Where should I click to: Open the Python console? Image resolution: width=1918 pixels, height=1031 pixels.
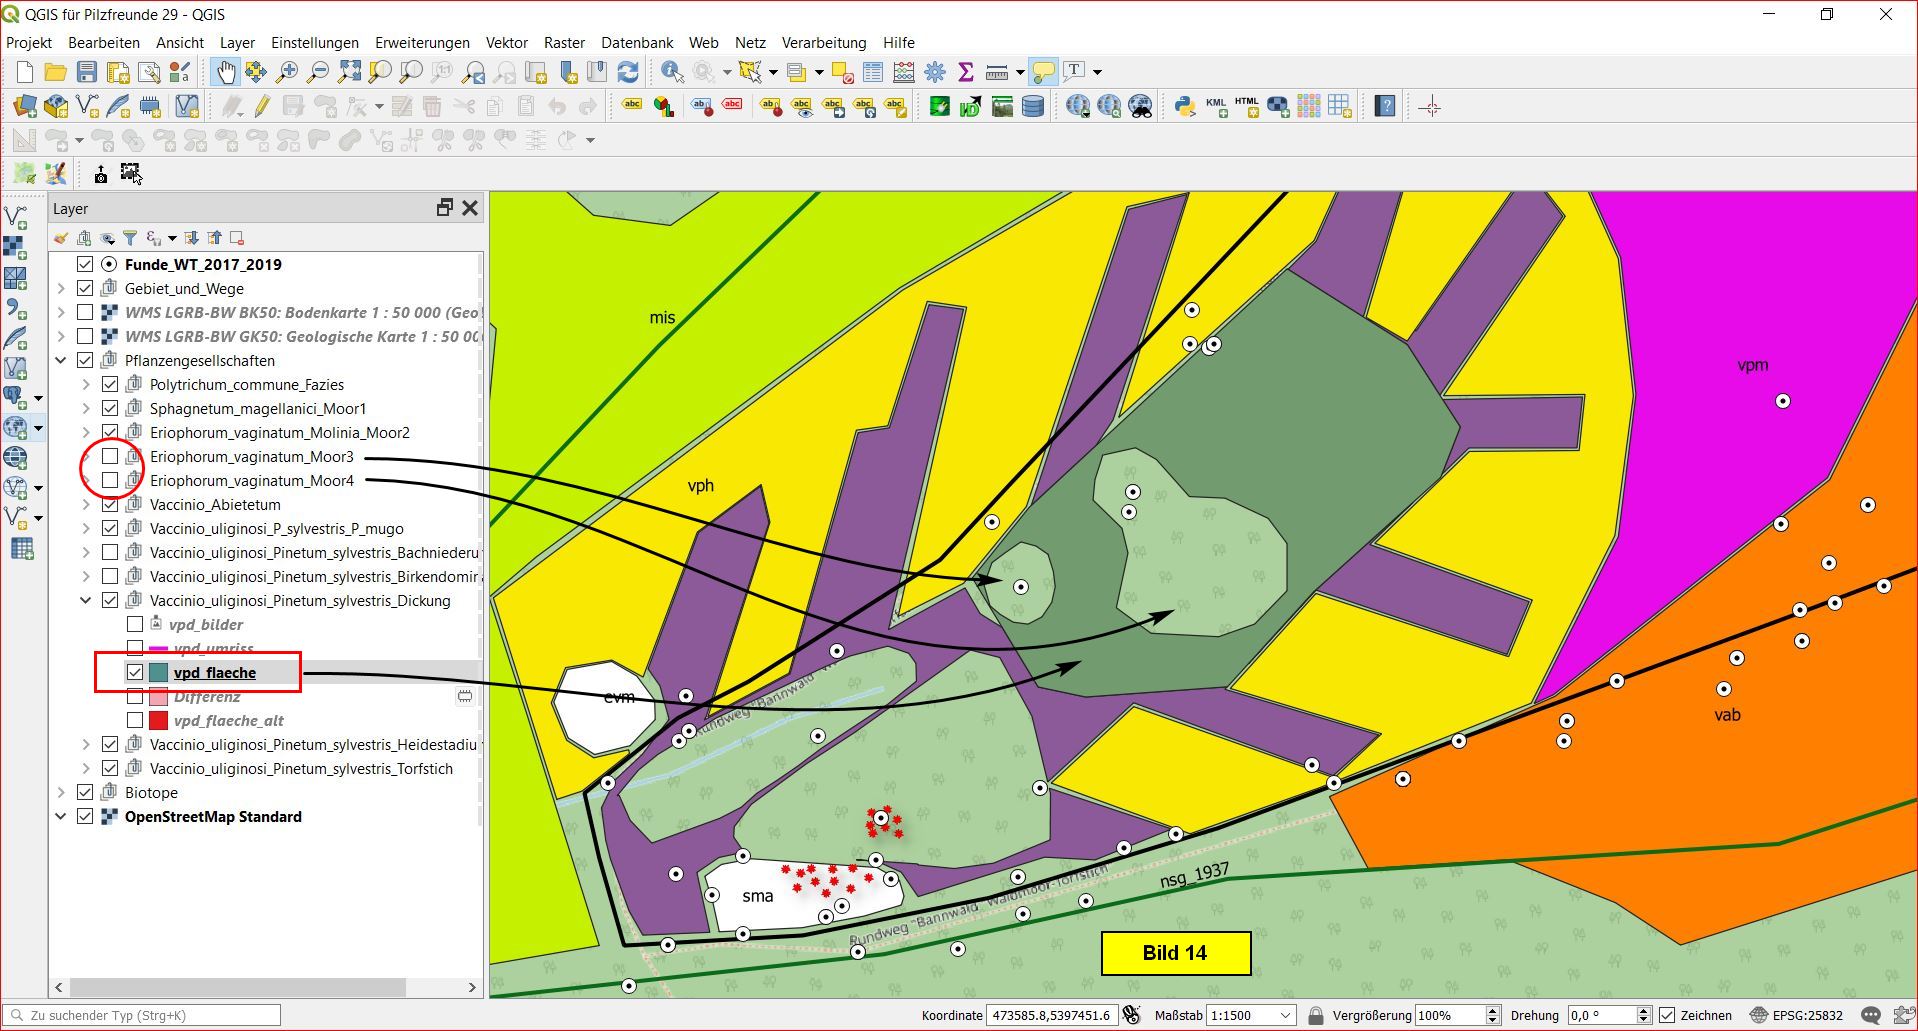(1185, 106)
